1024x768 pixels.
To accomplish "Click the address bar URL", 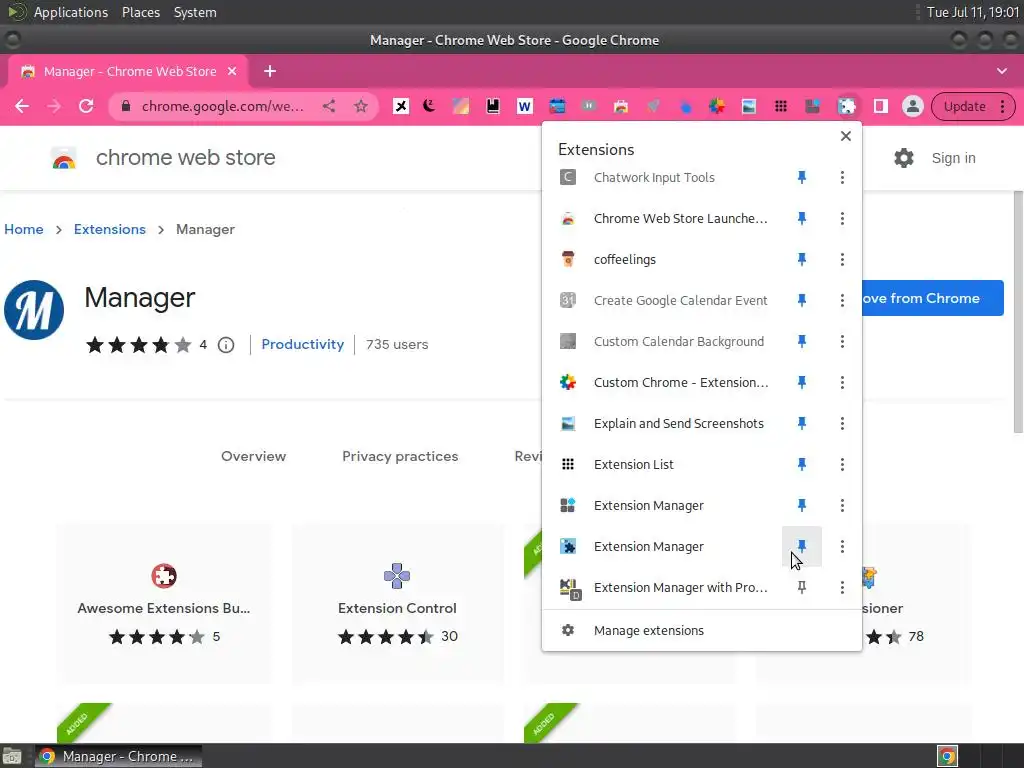I will (223, 106).
